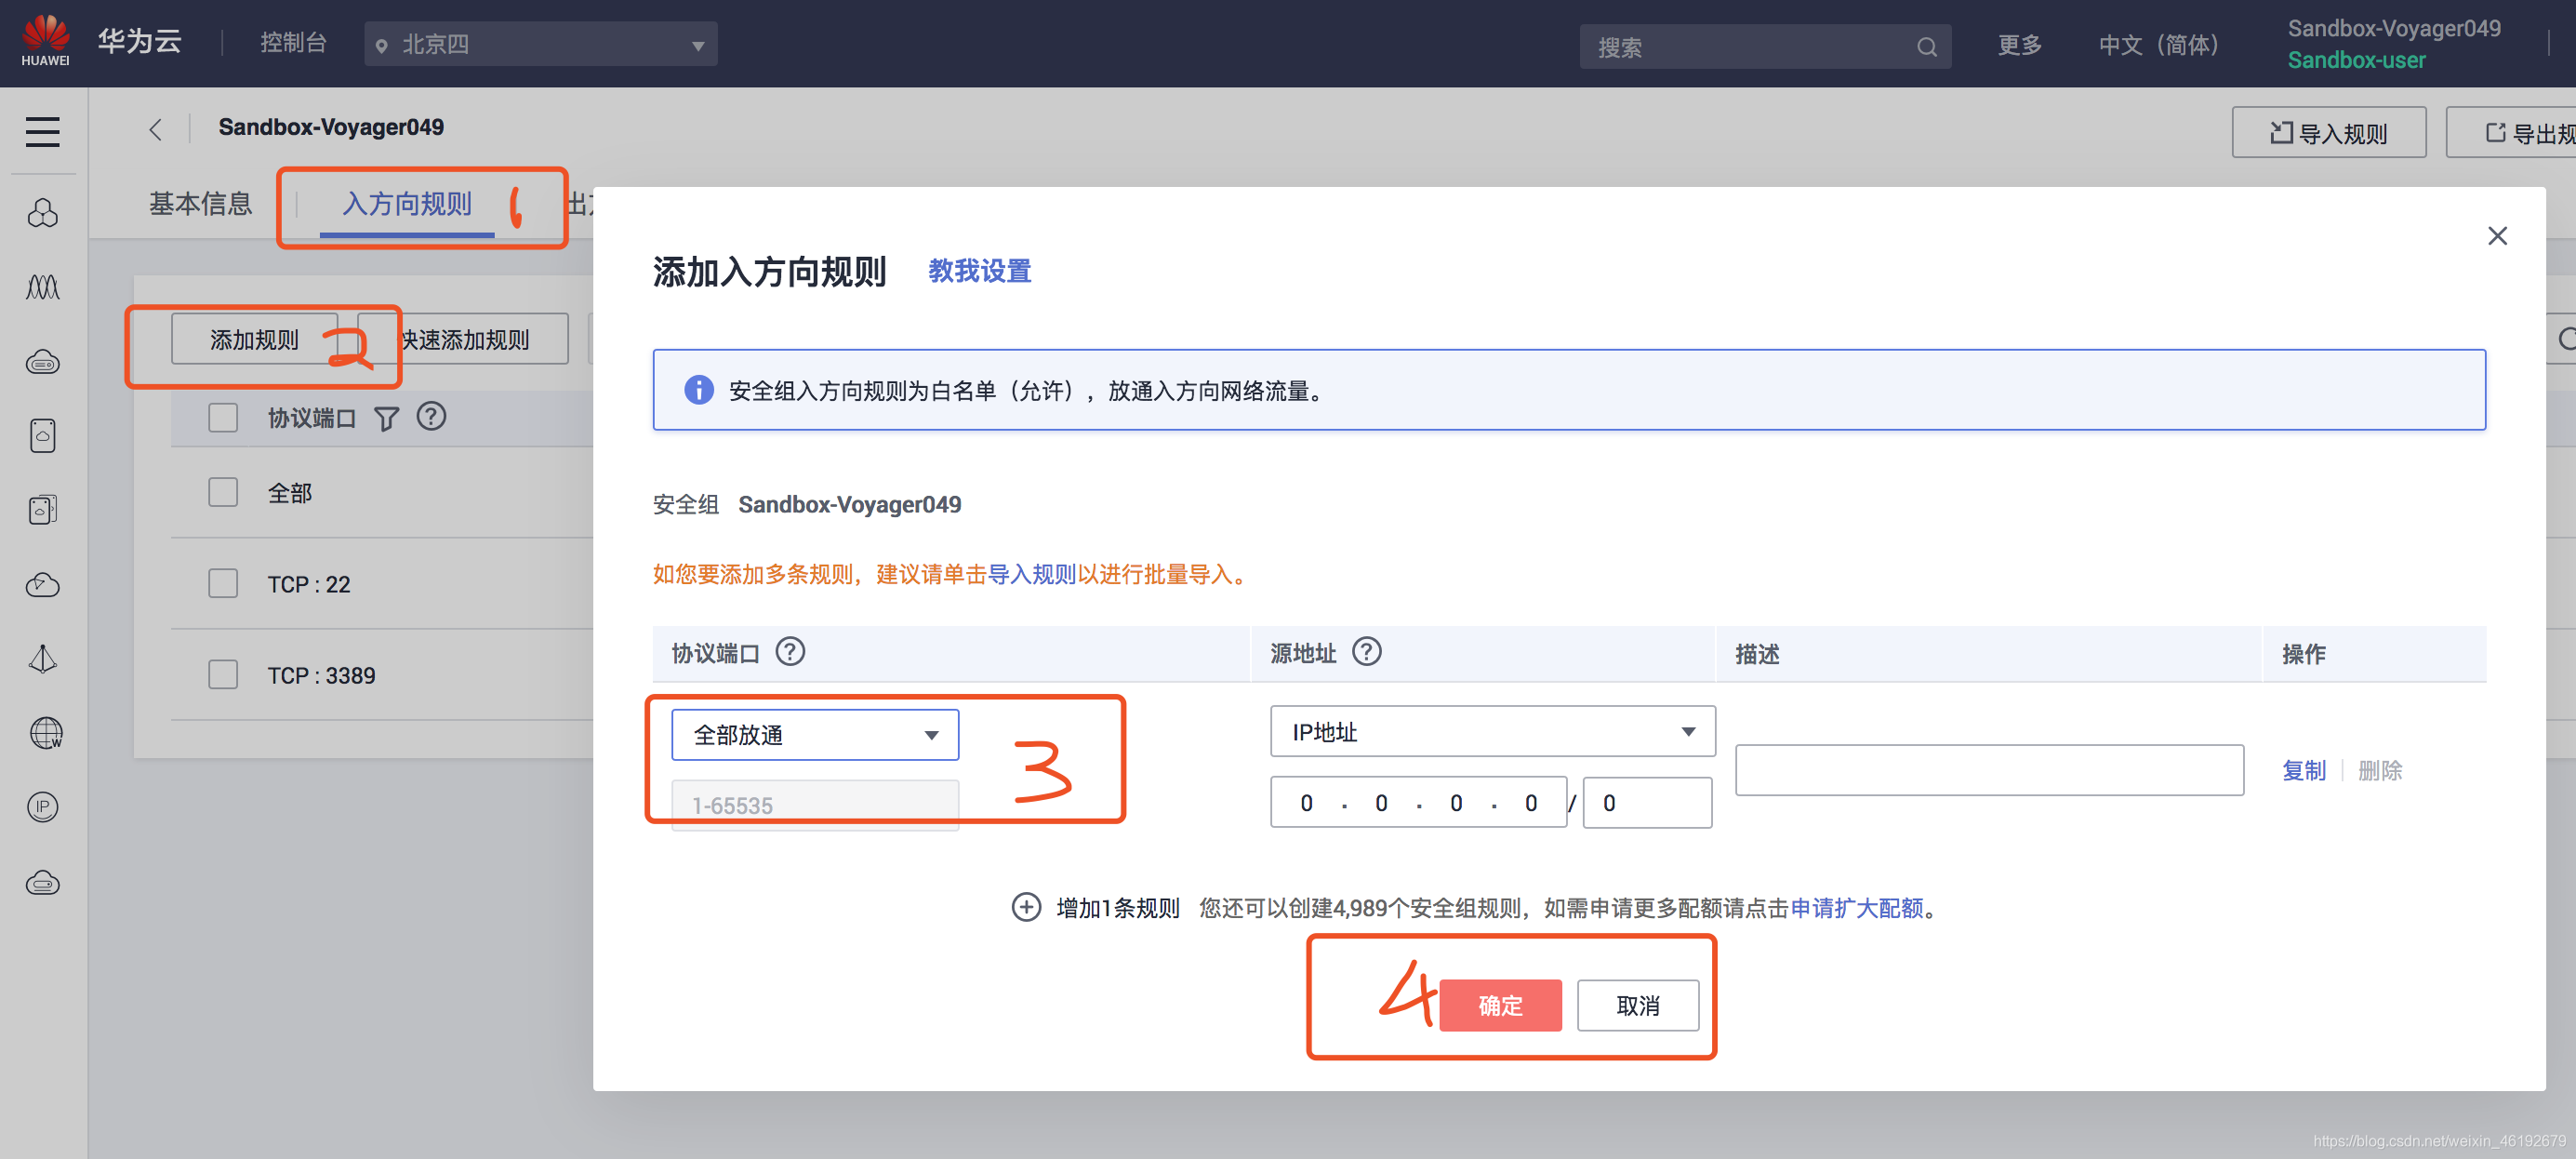Open the three-circles service icon in sidebar
Image resolution: width=2576 pixels, height=1159 pixels.
[43, 212]
